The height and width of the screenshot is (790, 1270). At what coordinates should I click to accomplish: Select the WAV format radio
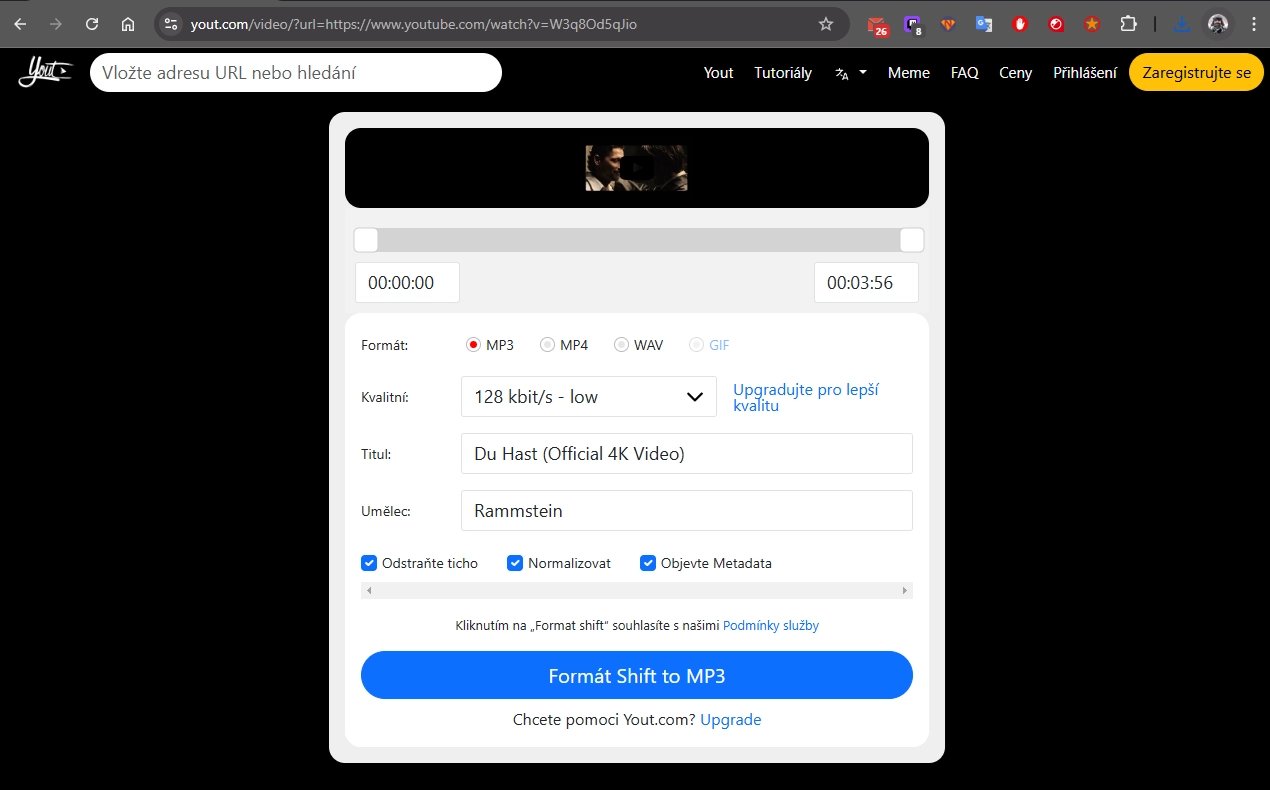coord(621,345)
